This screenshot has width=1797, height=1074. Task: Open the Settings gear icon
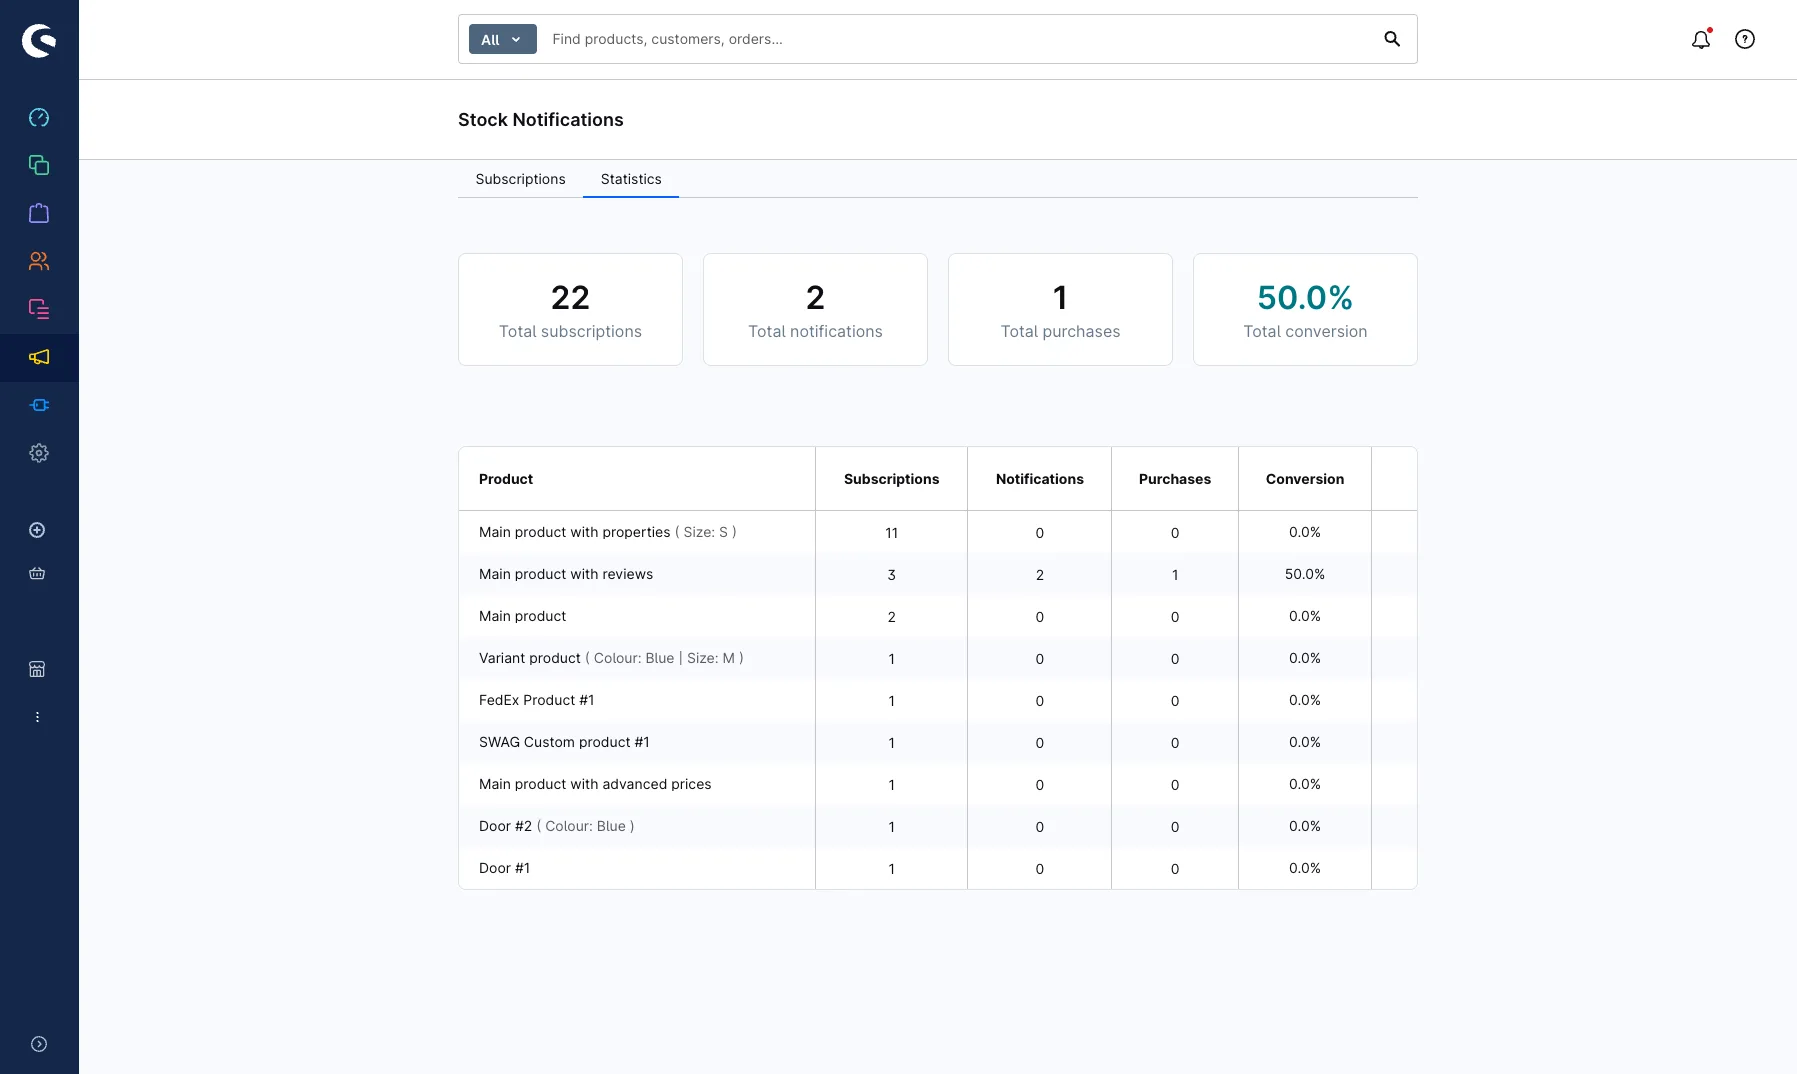click(x=39, y=453)
